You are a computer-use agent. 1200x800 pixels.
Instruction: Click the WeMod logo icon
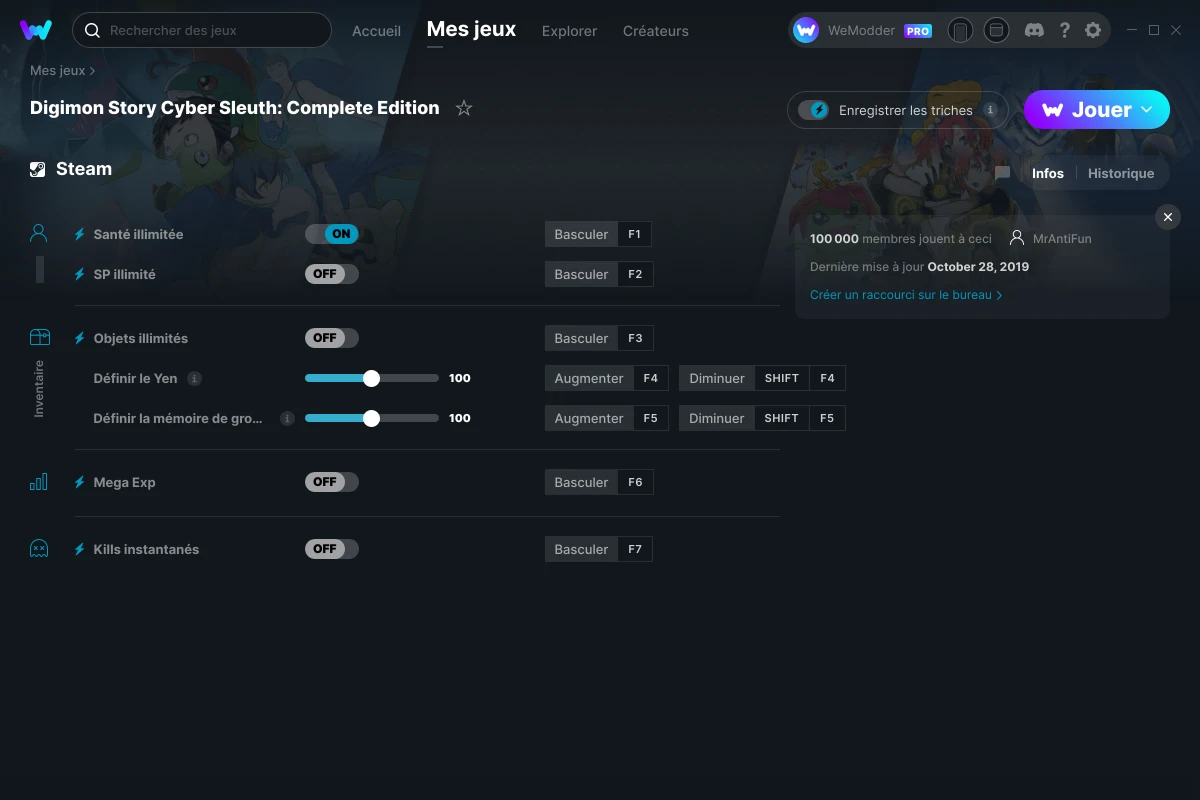(x=36, y=30)
